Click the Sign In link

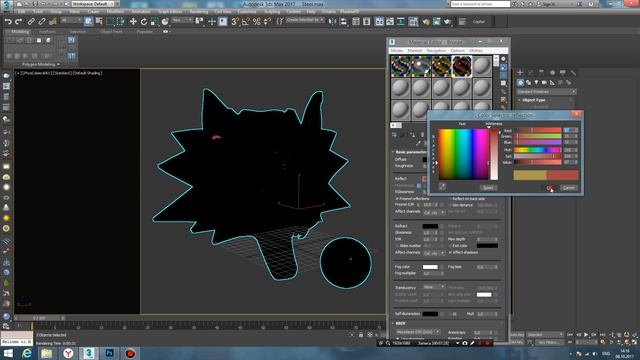tap(549, 4)
